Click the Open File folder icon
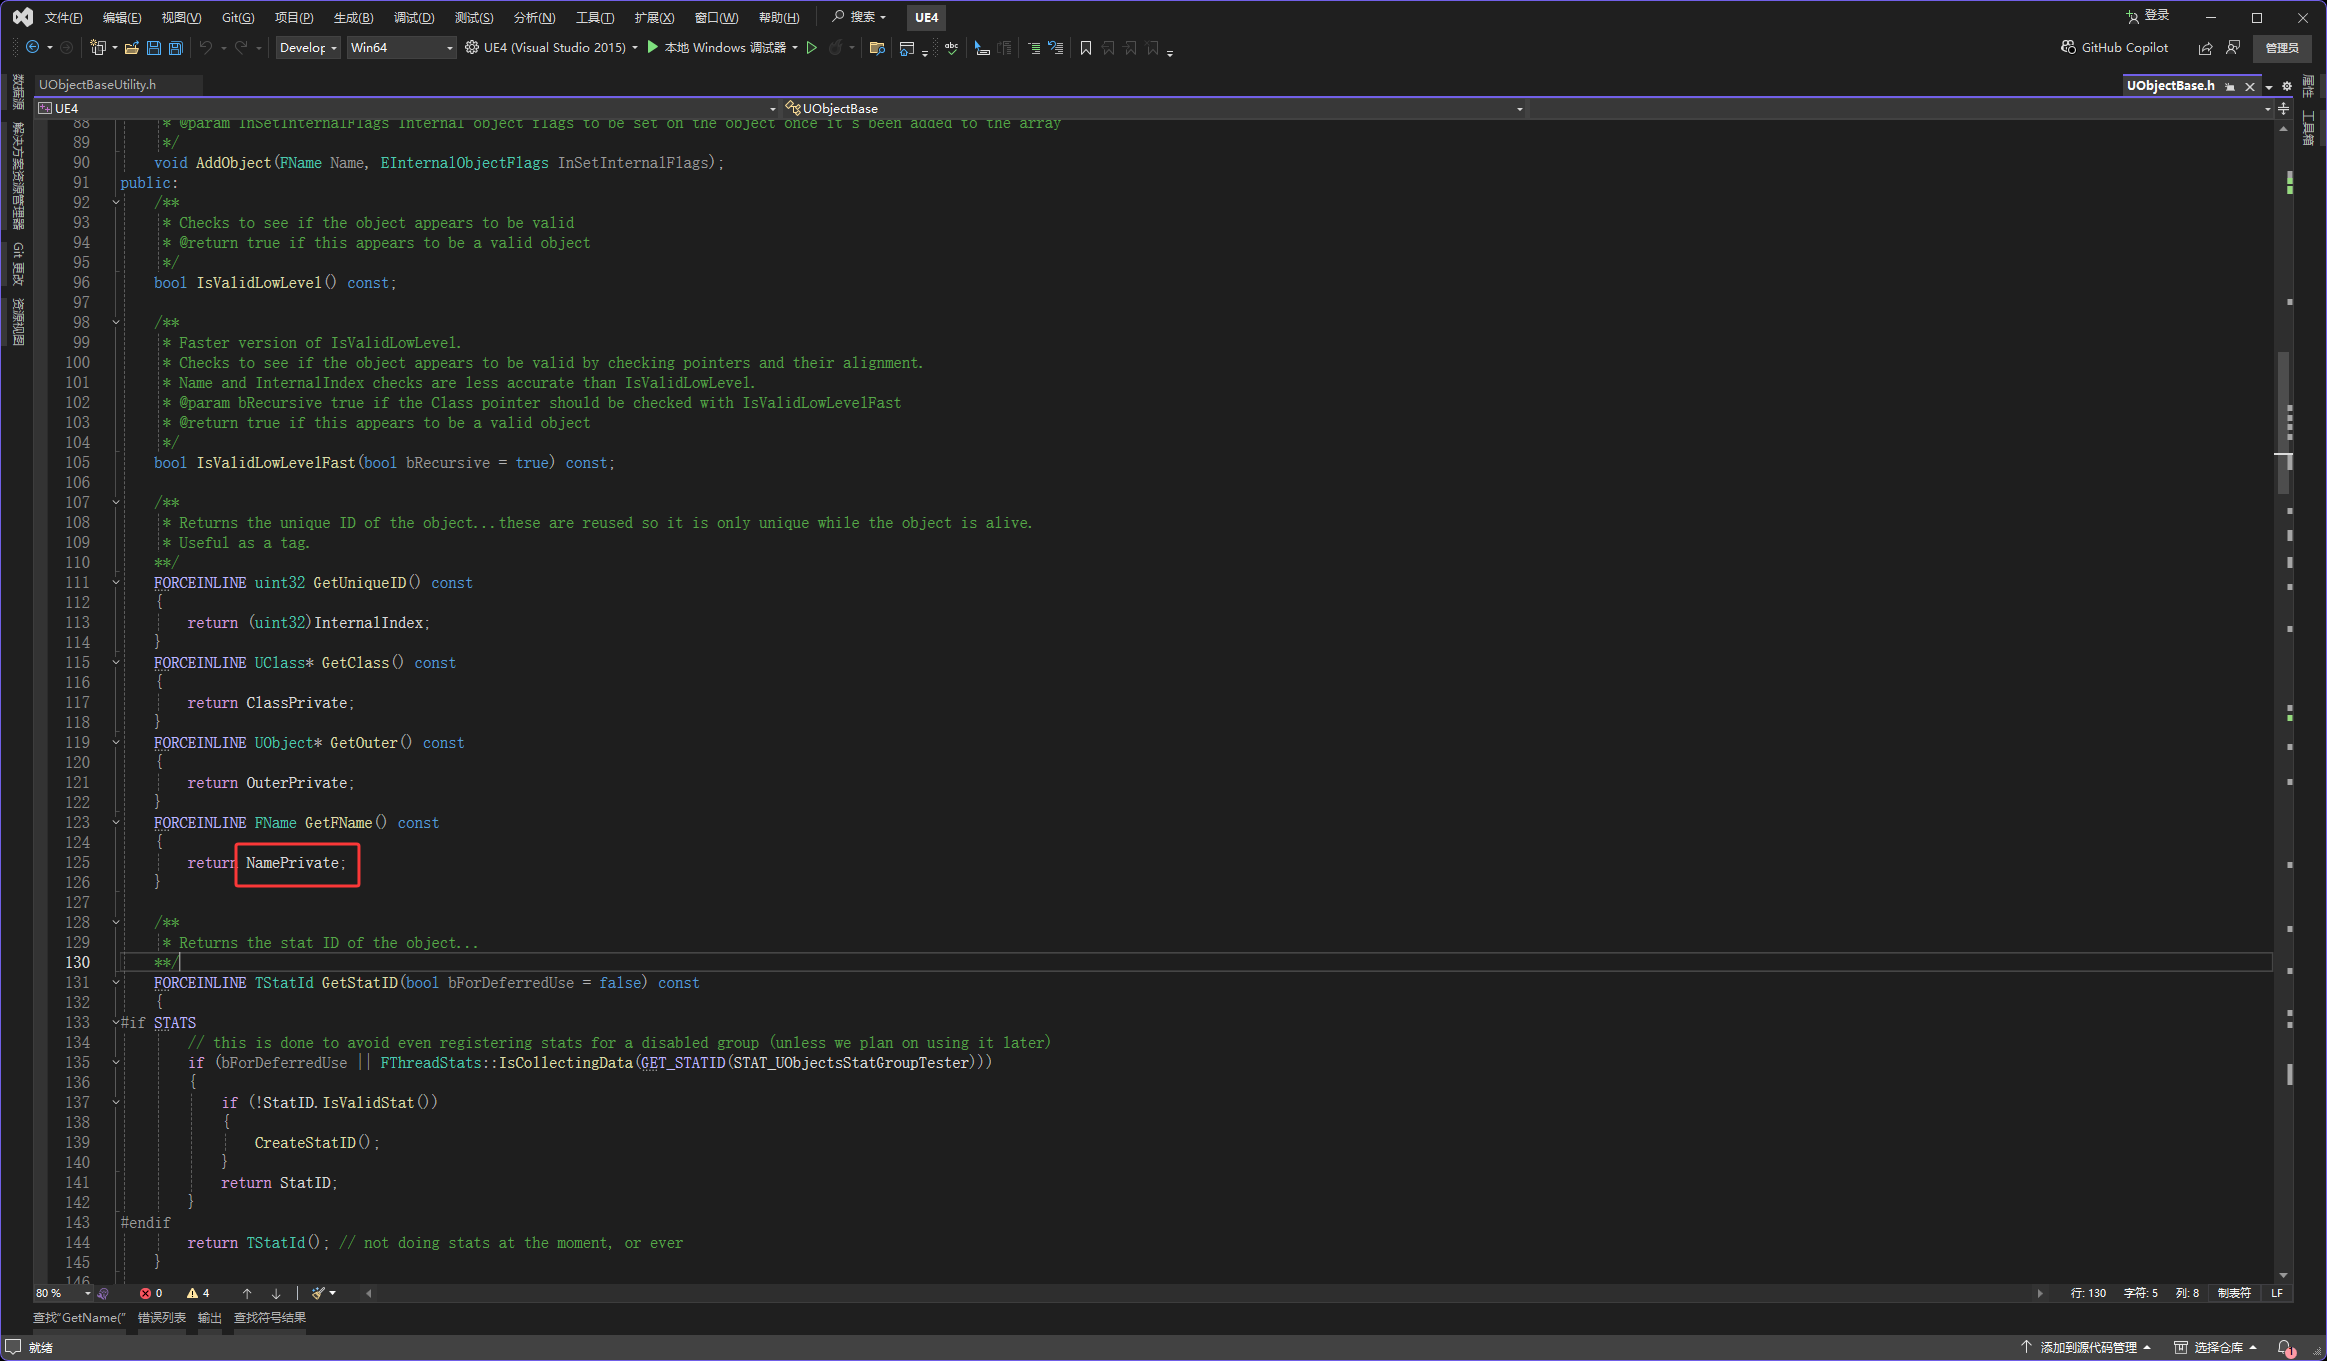 click(x=131, y=48)
